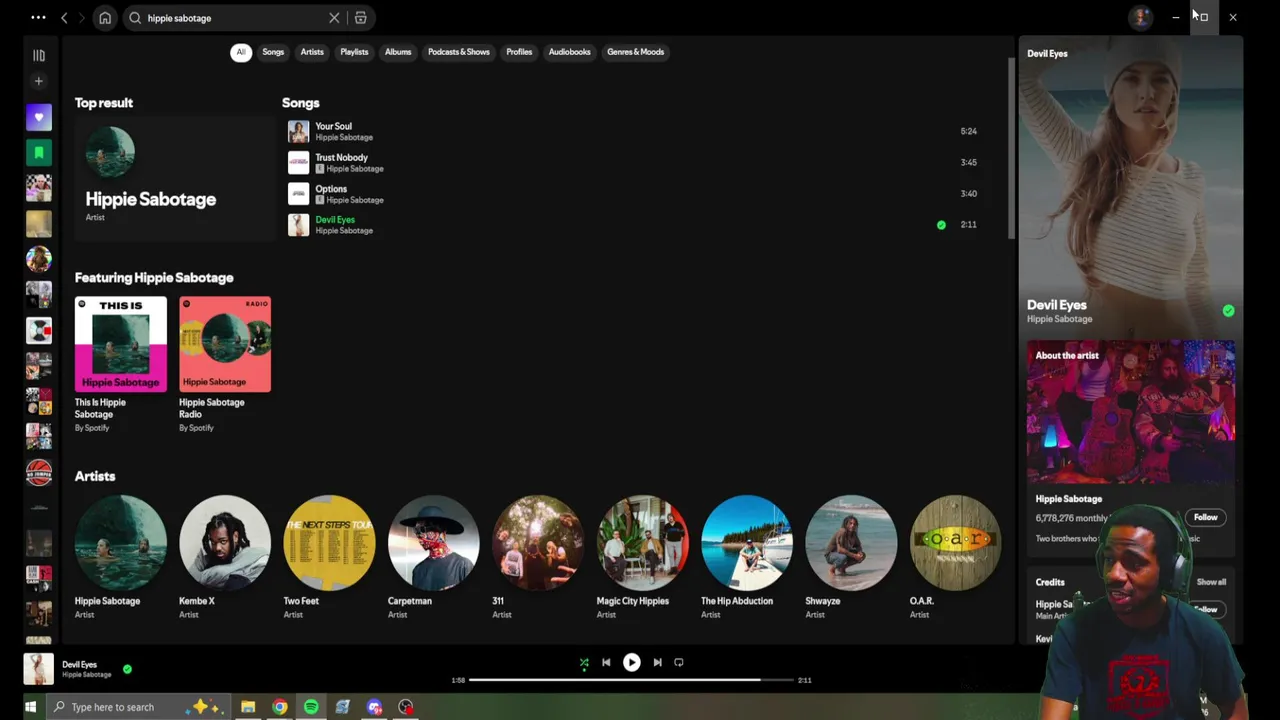Image resolution: width=1280 pixels, height=720 pixels.
Task: Select the Profiles filter chip
Action: 519,52
